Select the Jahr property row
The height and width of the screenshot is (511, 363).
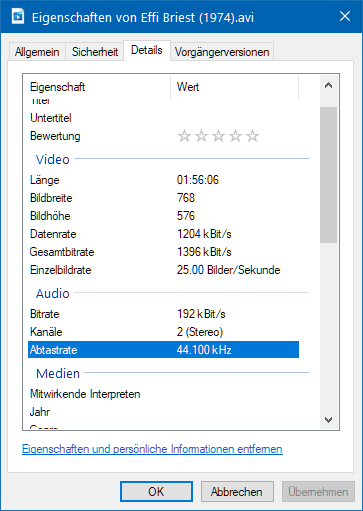[163, 412]
